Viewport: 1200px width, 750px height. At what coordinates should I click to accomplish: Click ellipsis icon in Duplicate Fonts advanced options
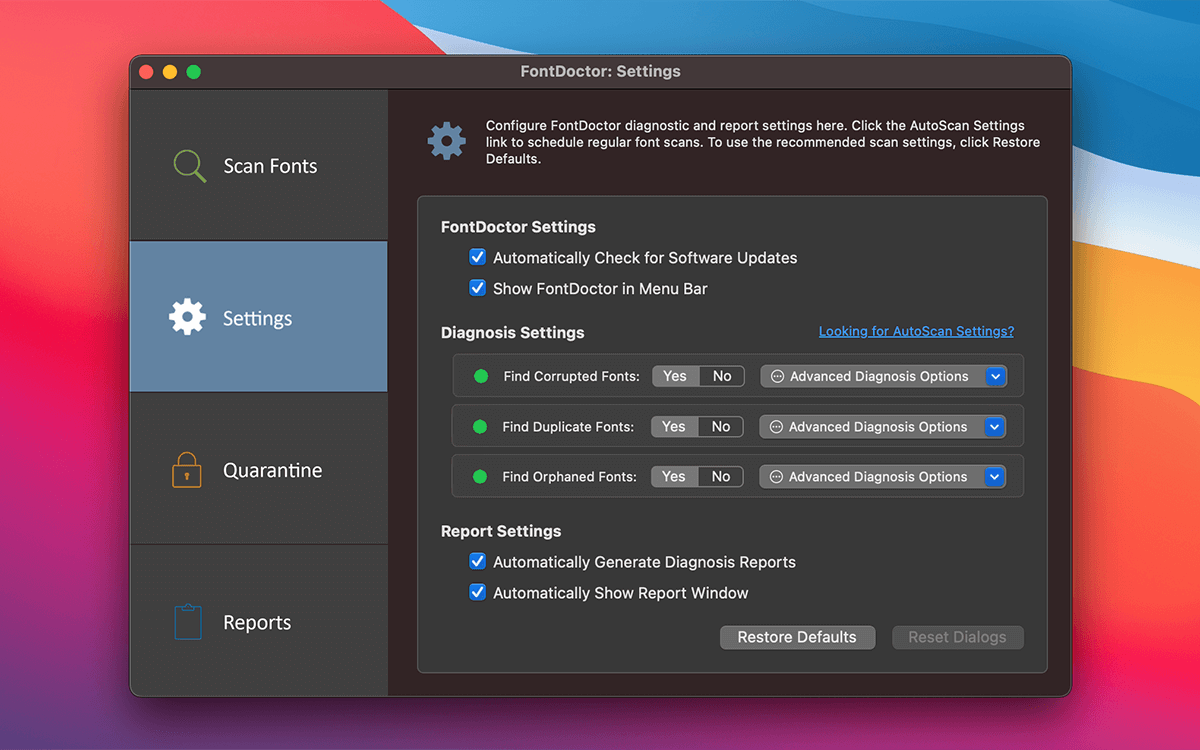coord(775,427)
